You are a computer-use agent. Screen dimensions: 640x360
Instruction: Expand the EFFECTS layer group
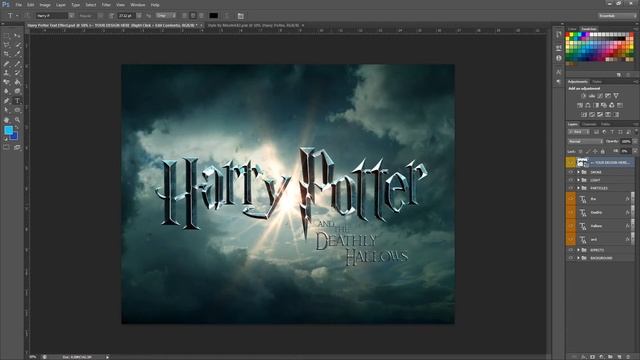coord(578,250)
